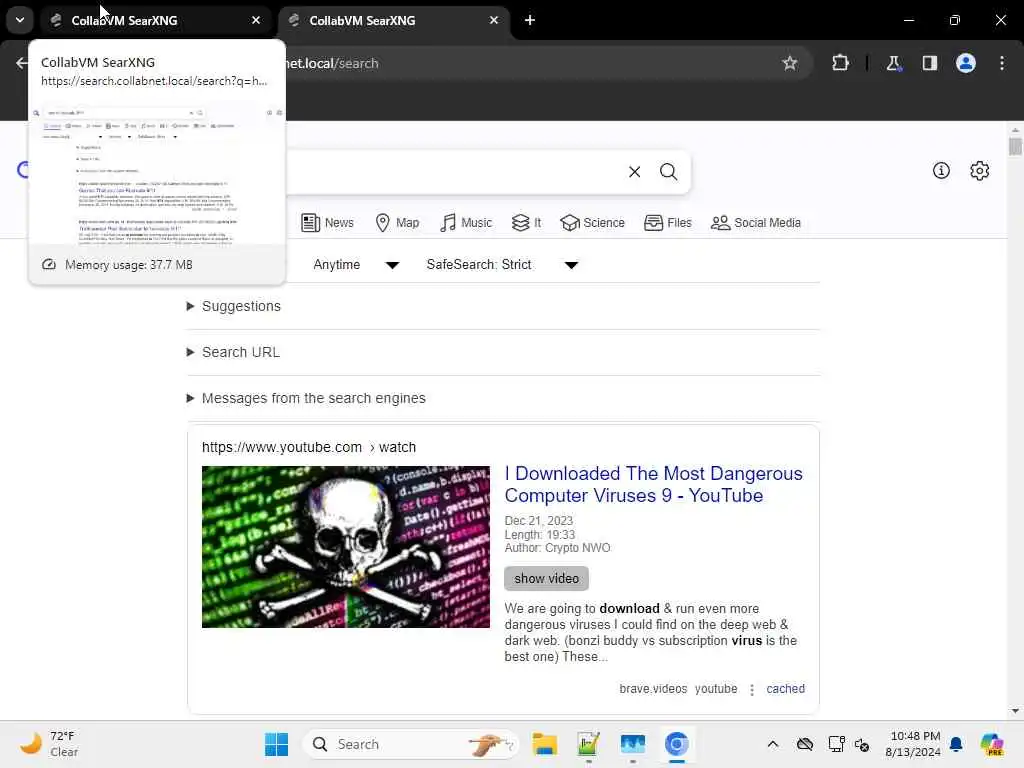Toggle the browser side panel
This screenshot has height=768, width=1024.
(929, 63)
